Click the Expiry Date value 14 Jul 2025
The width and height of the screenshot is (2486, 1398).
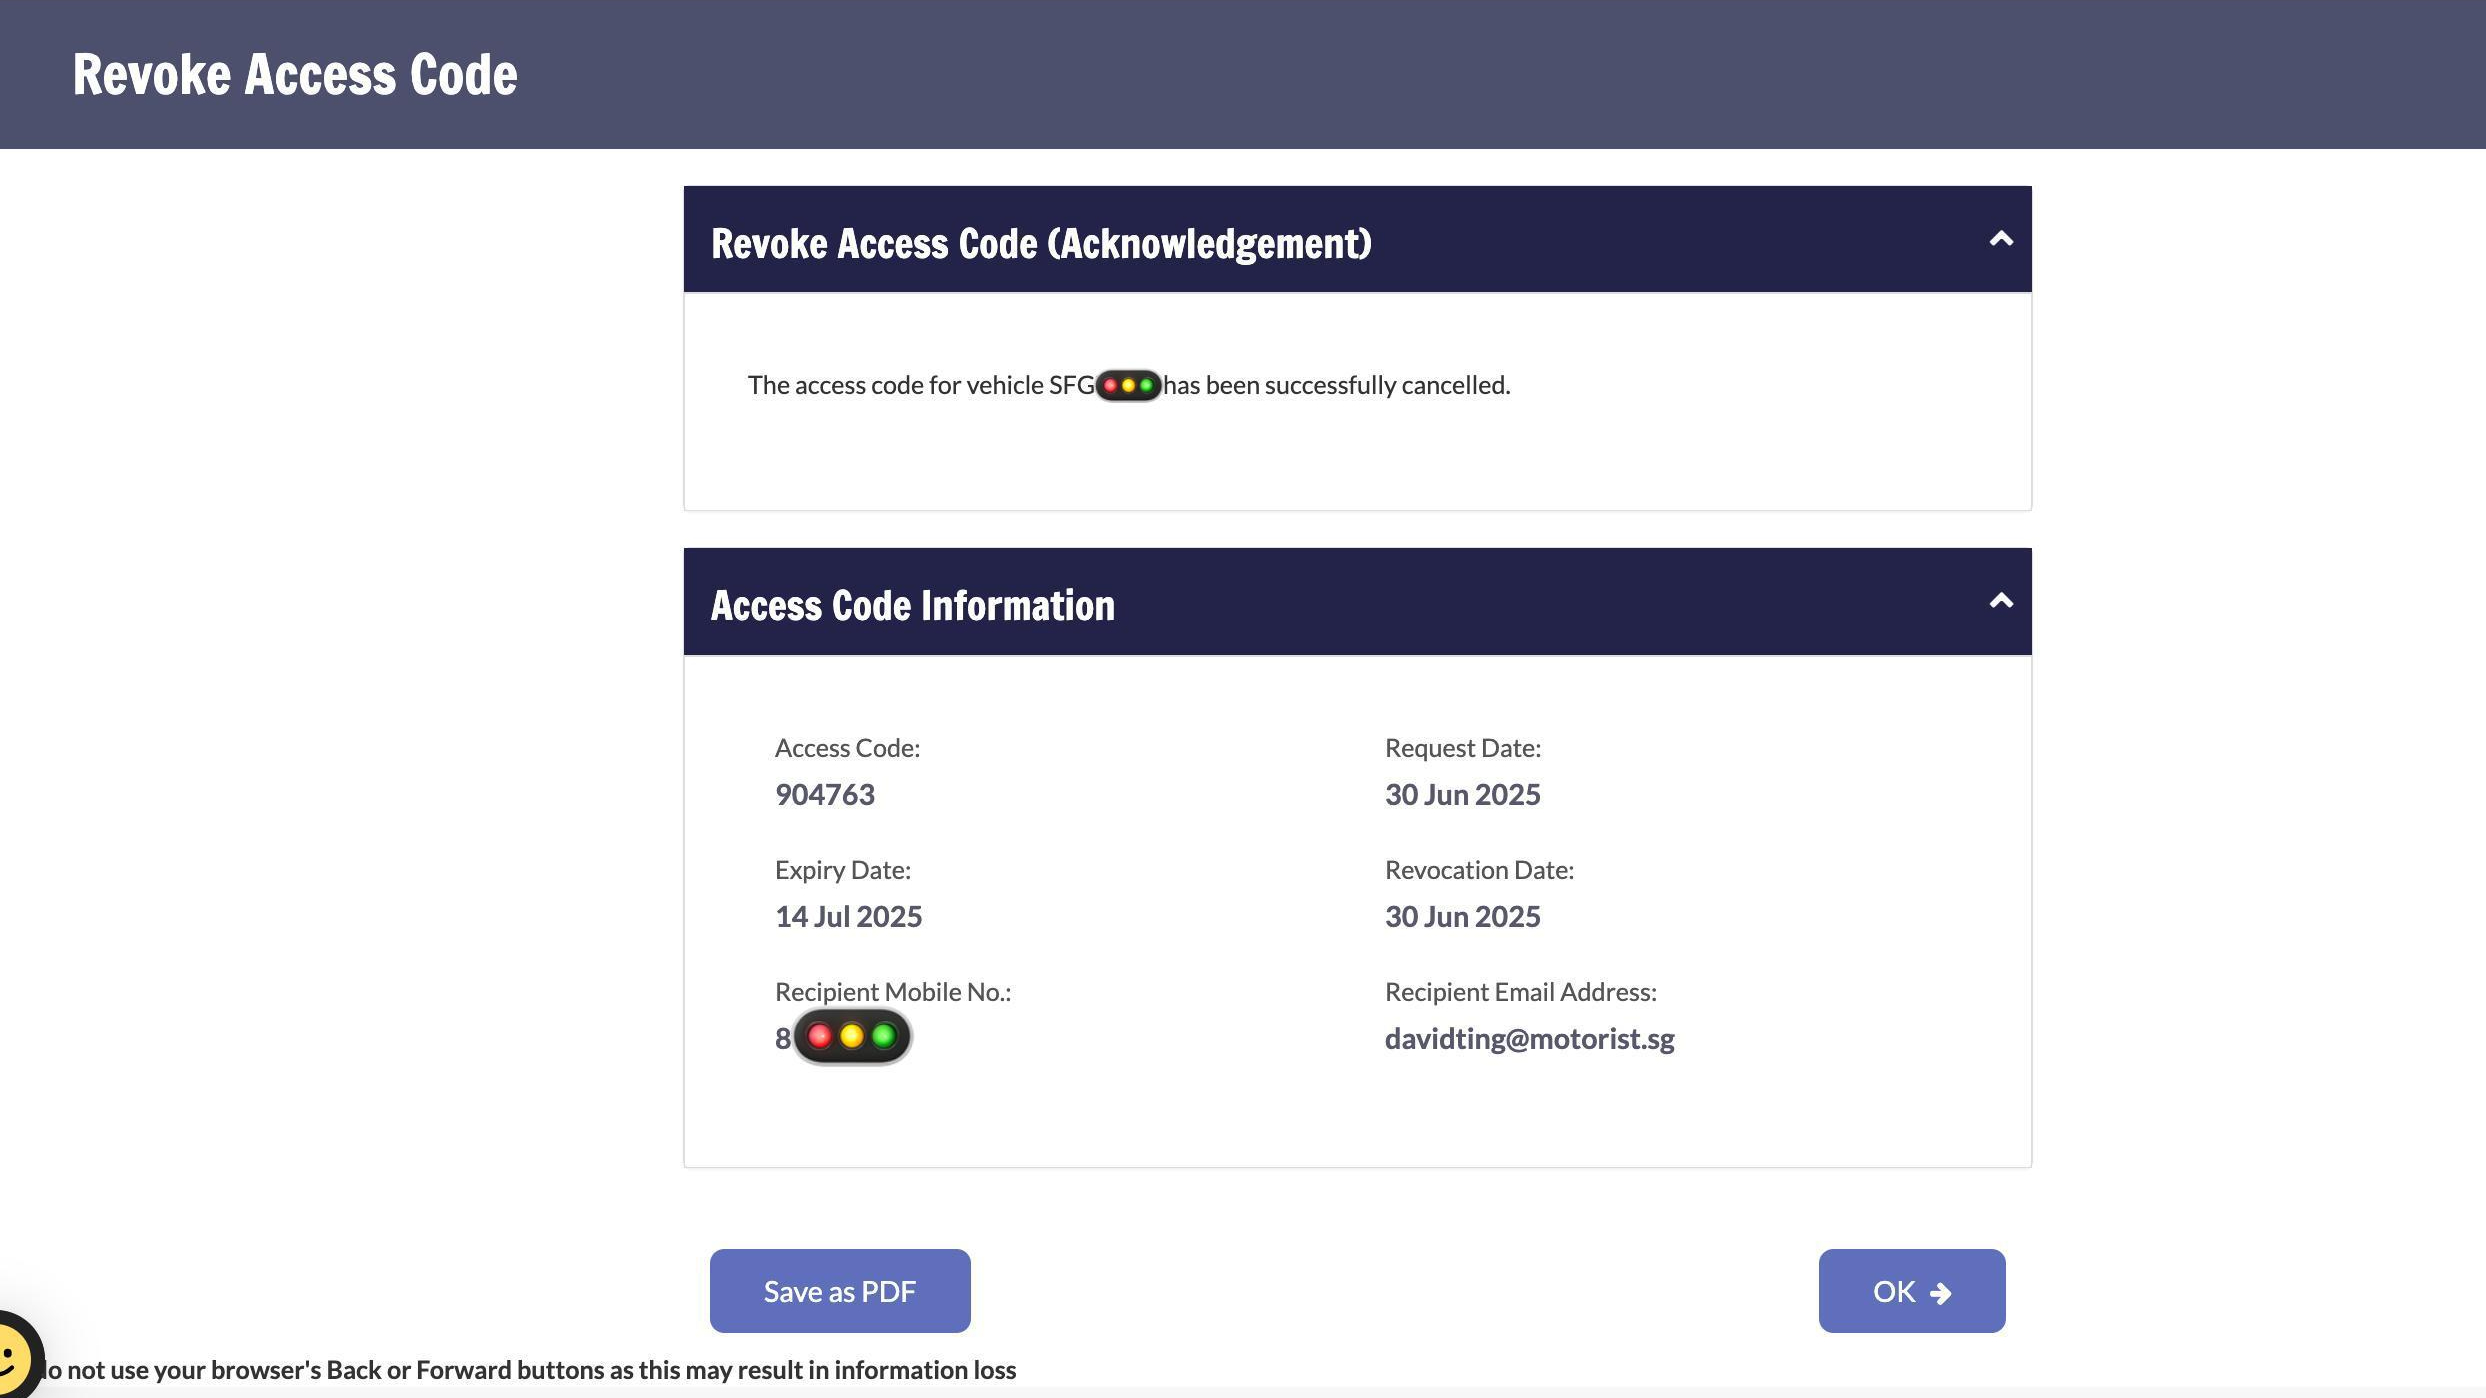848,916
